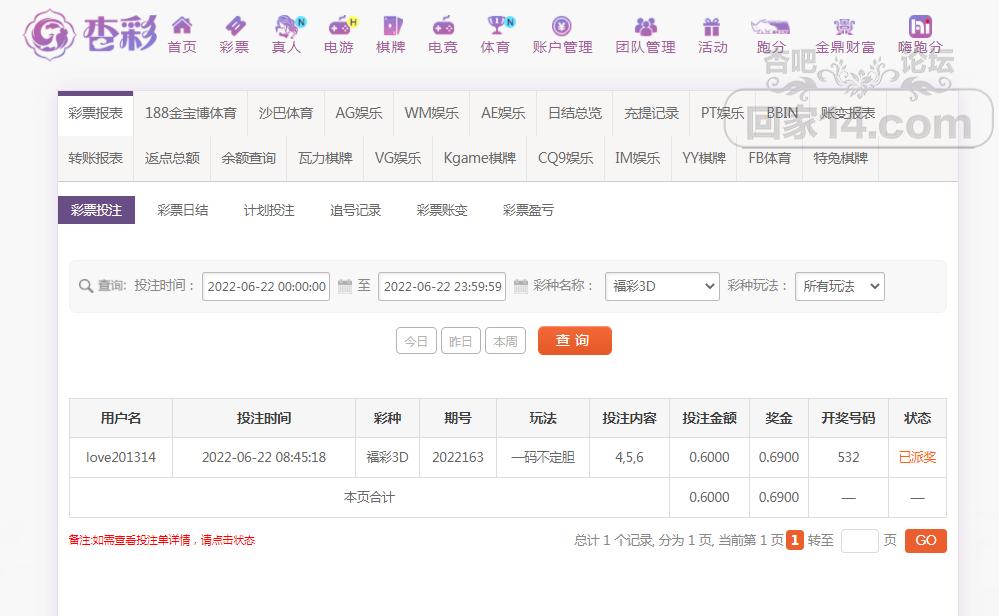
Task: Focus the end time field 2022-06-22 23:59:59
Action: tap(442, 286)
